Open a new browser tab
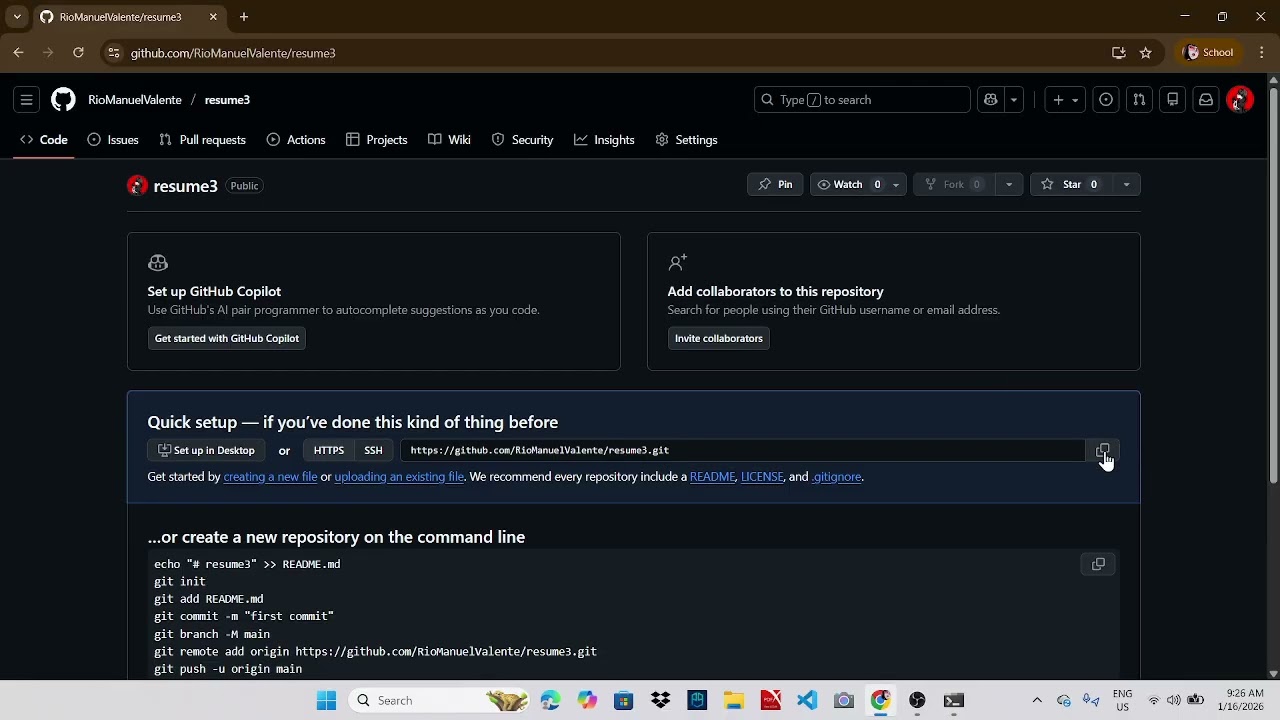Image resolution: width=1280 pixels, height=720 pixels. click(244, 17)
